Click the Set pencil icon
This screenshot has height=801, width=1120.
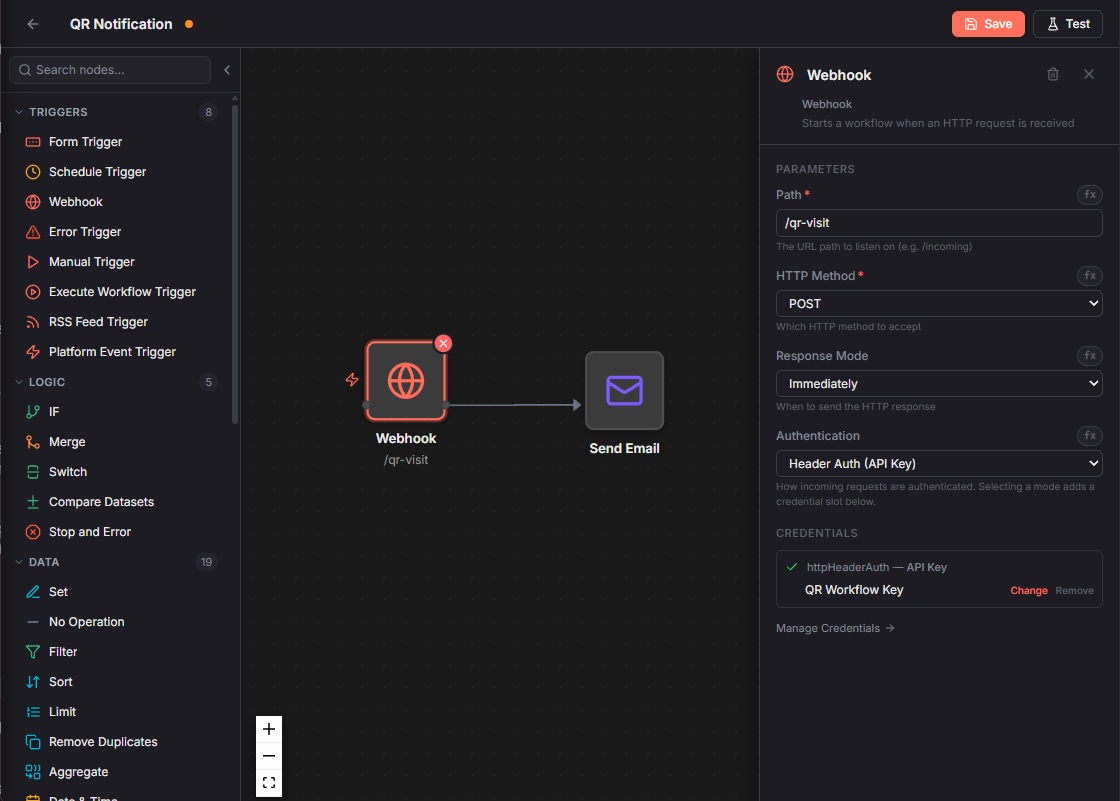[33, 592]
